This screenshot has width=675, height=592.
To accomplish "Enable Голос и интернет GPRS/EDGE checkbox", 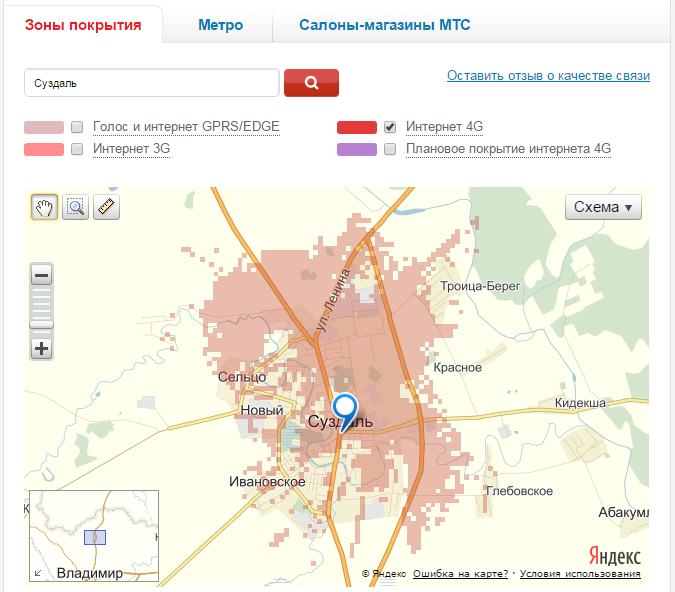I will click(x=77, y=127).
